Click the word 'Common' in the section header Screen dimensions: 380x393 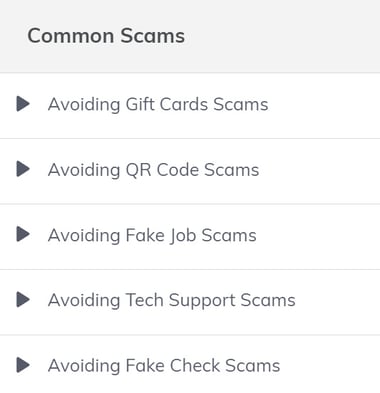71,36
